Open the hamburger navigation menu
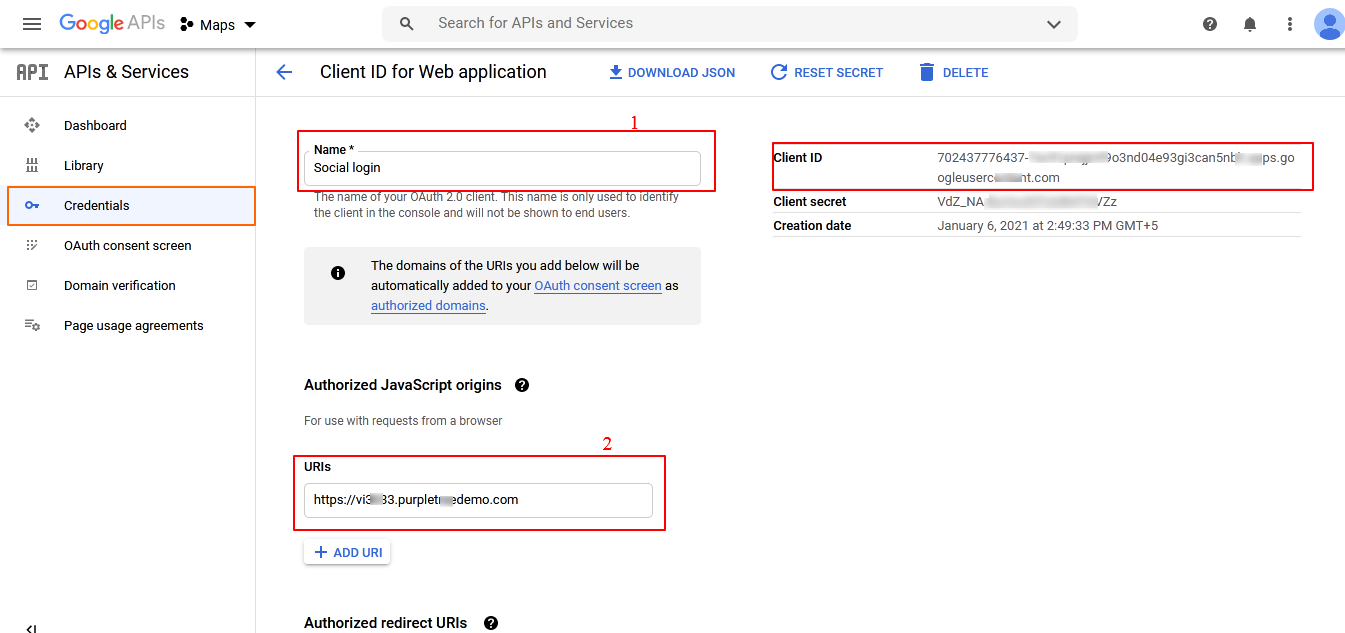Viewport: 1345px width, 633px height. point(32,24)
